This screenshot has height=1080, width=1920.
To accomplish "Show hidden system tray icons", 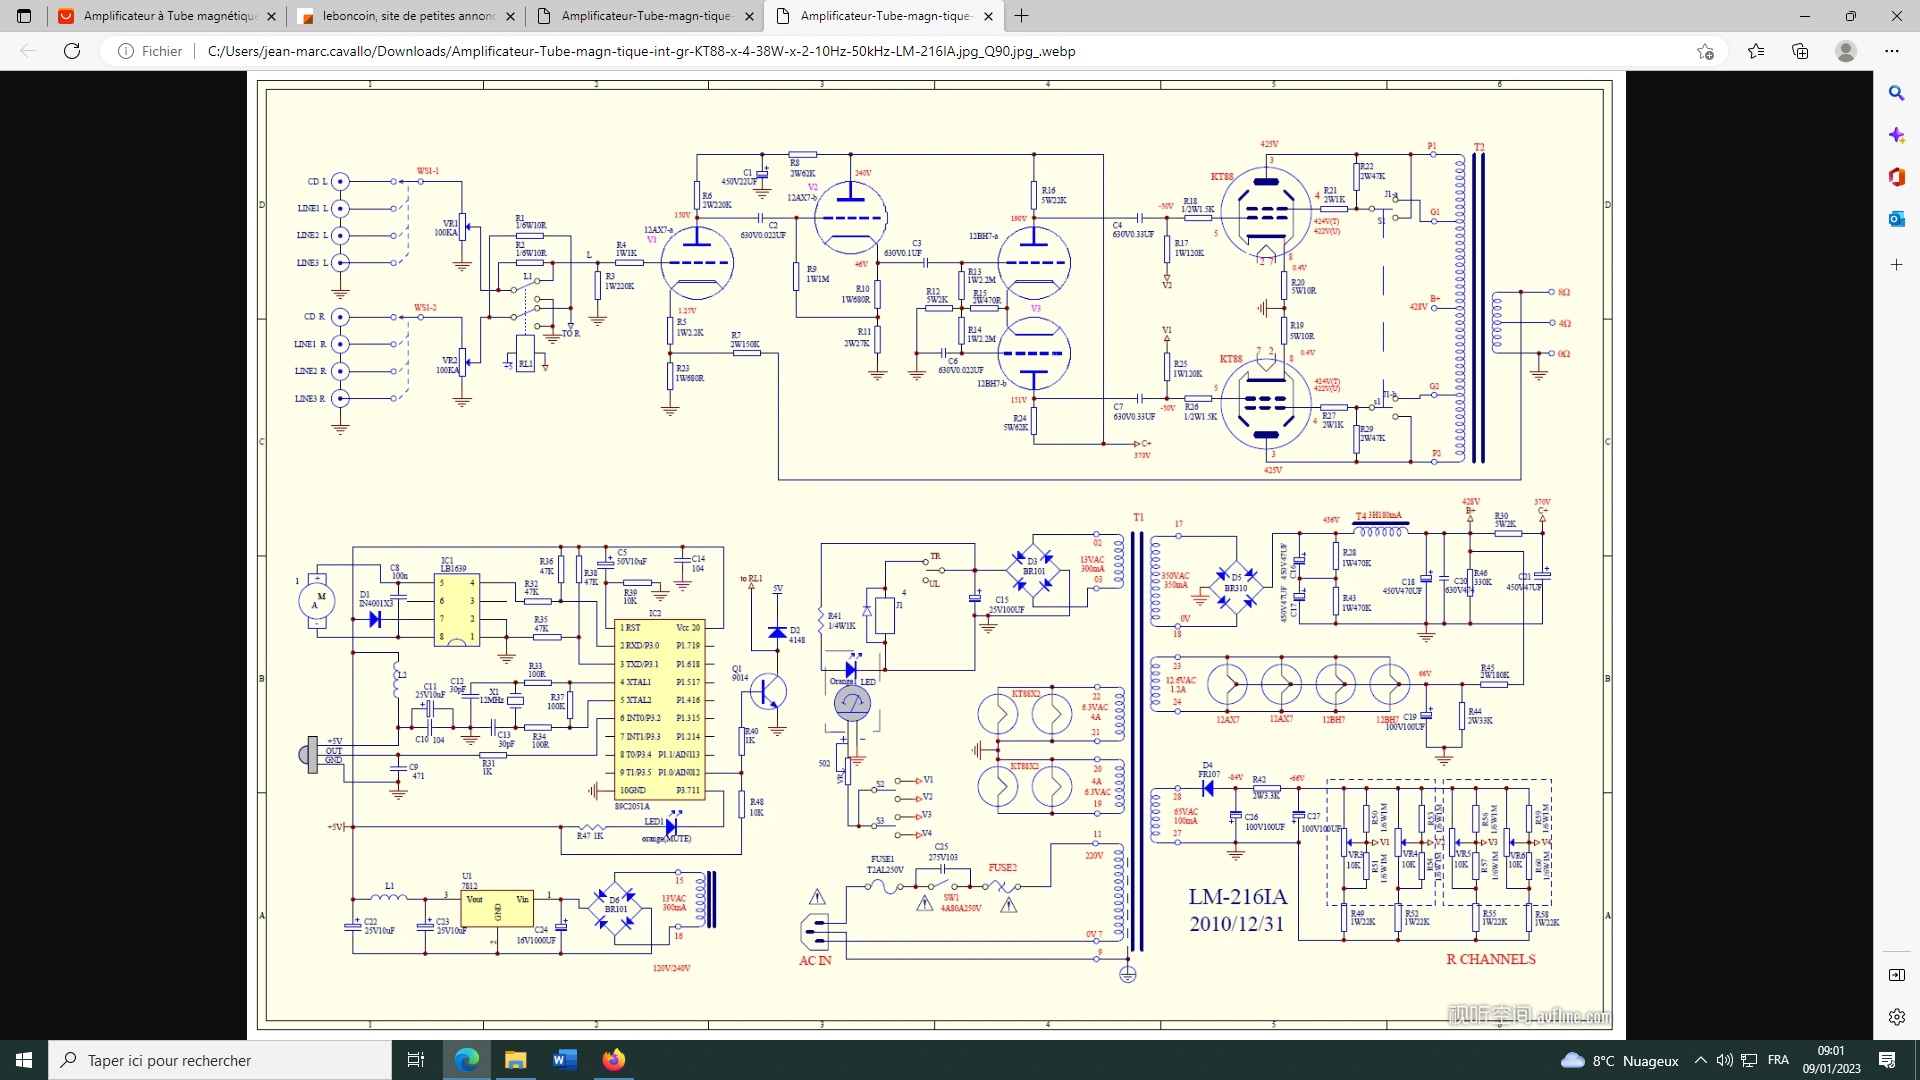I will [x=1701, y=1060].
